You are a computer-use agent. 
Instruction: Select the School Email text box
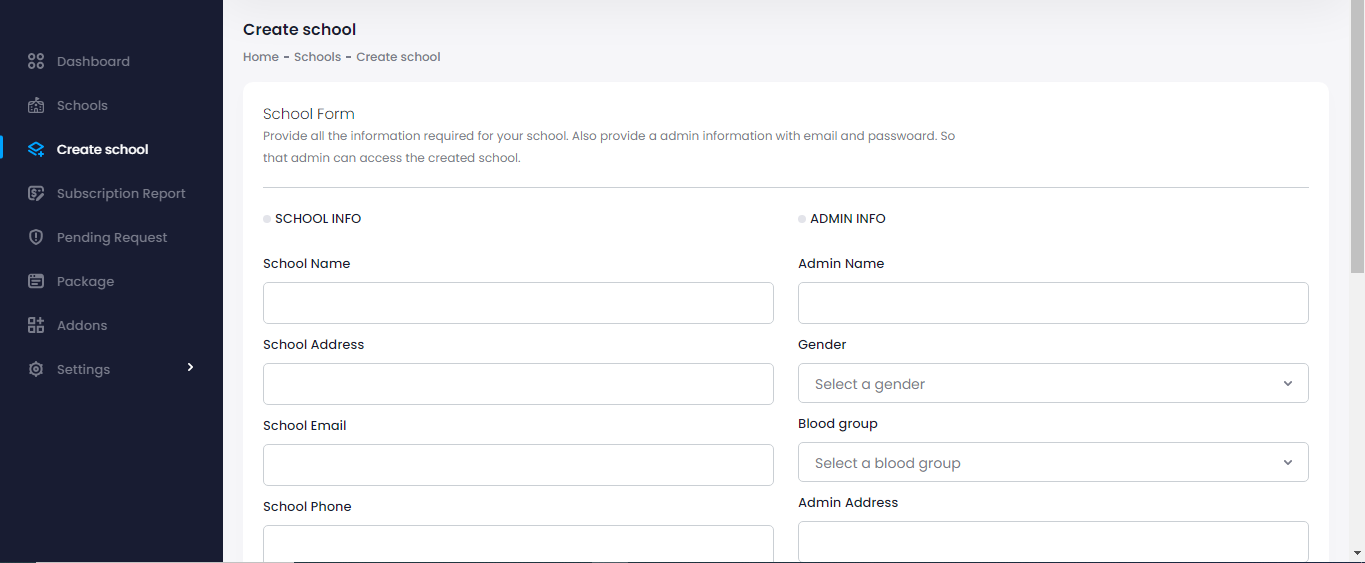518,464
